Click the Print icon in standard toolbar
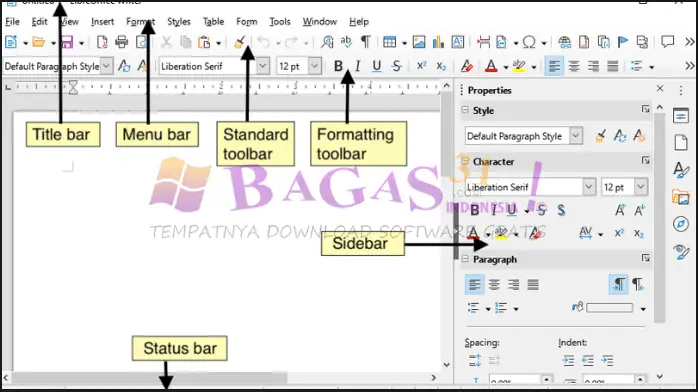Viewport: 698px width, 392px height. coord(121,42)
